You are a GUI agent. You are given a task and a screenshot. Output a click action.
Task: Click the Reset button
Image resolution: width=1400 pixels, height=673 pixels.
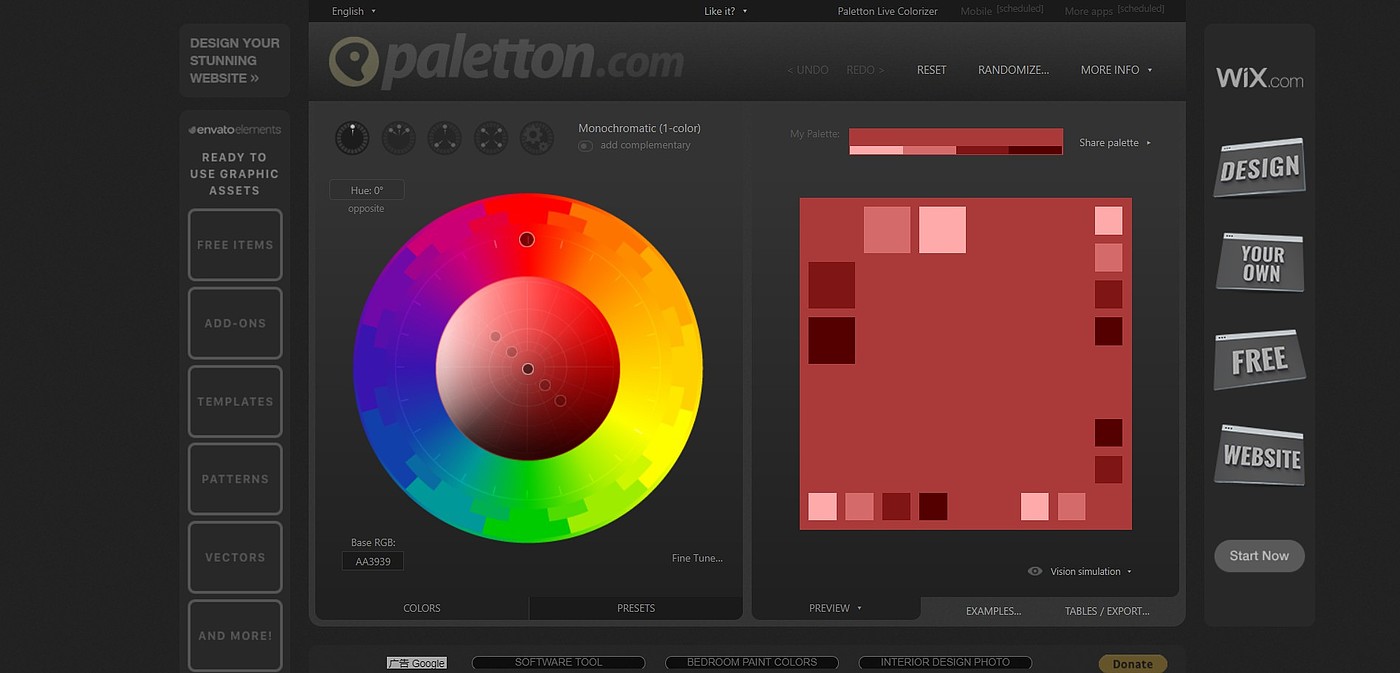point(931,70)
